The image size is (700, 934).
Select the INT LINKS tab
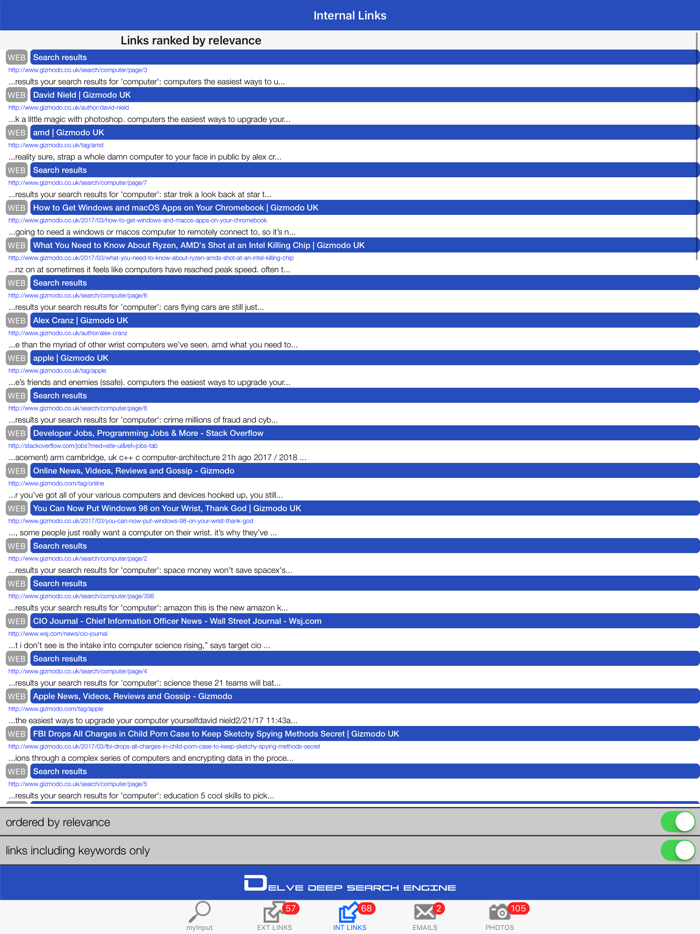[350, 916]
